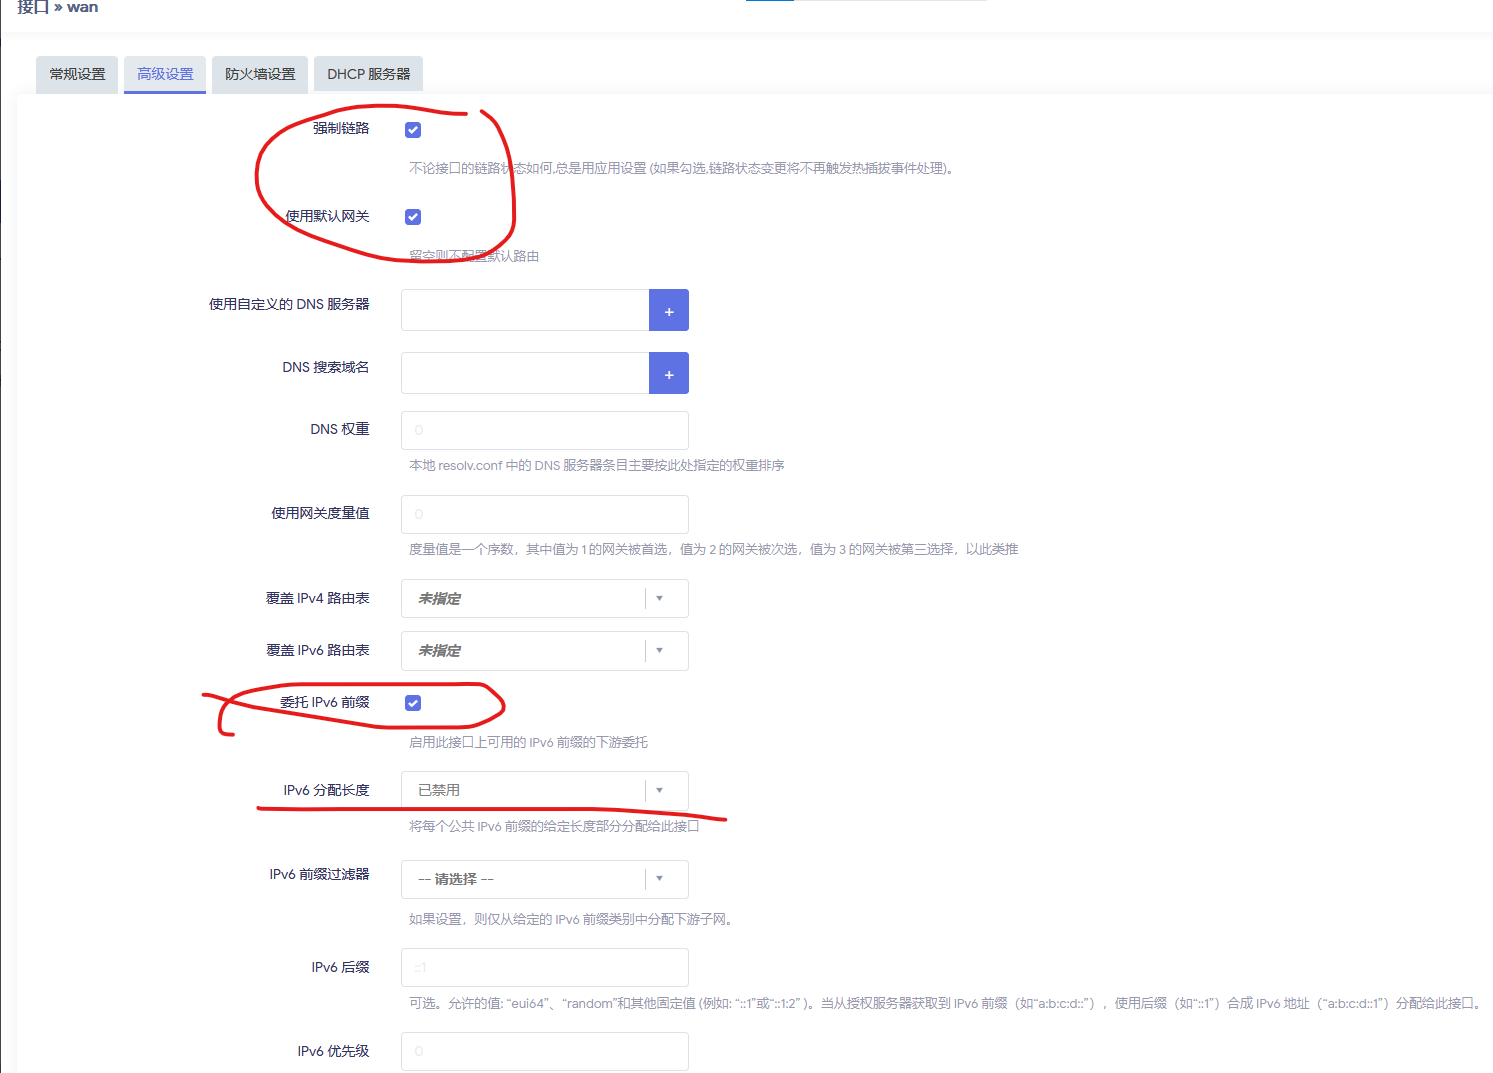
Task: Disable the 委托 IPv6 前缀 checkbox
Action: 413,703
